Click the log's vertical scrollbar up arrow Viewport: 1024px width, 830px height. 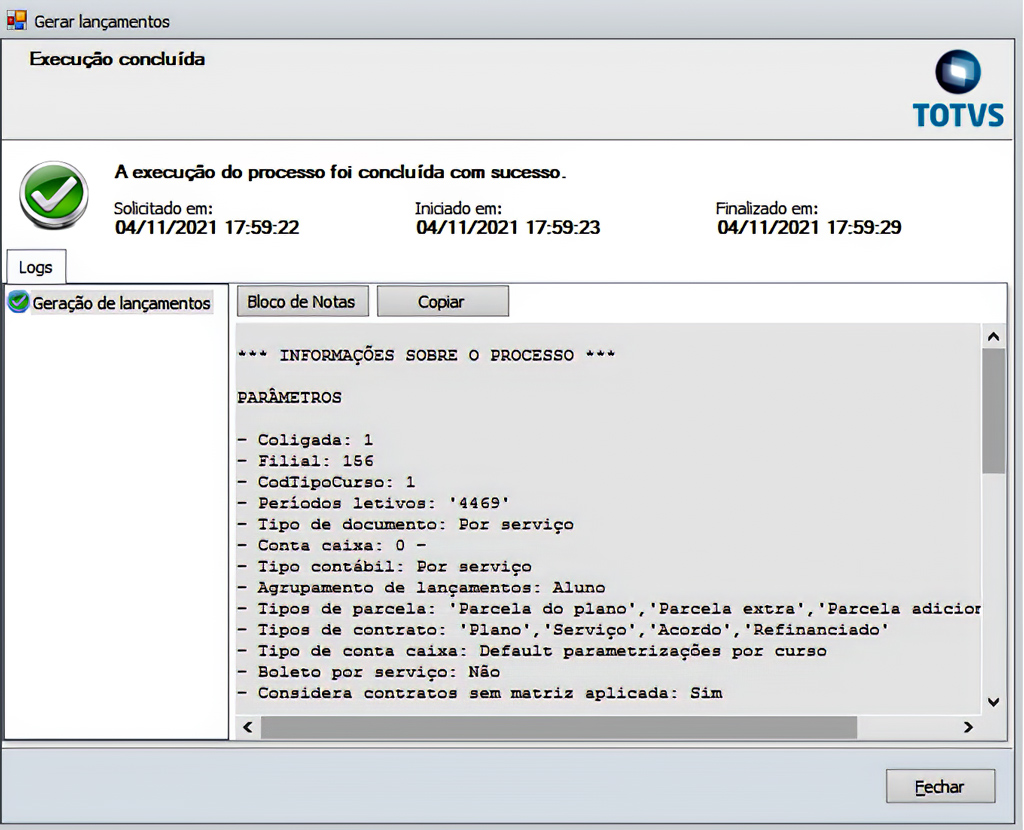click(x=993, y=337)
